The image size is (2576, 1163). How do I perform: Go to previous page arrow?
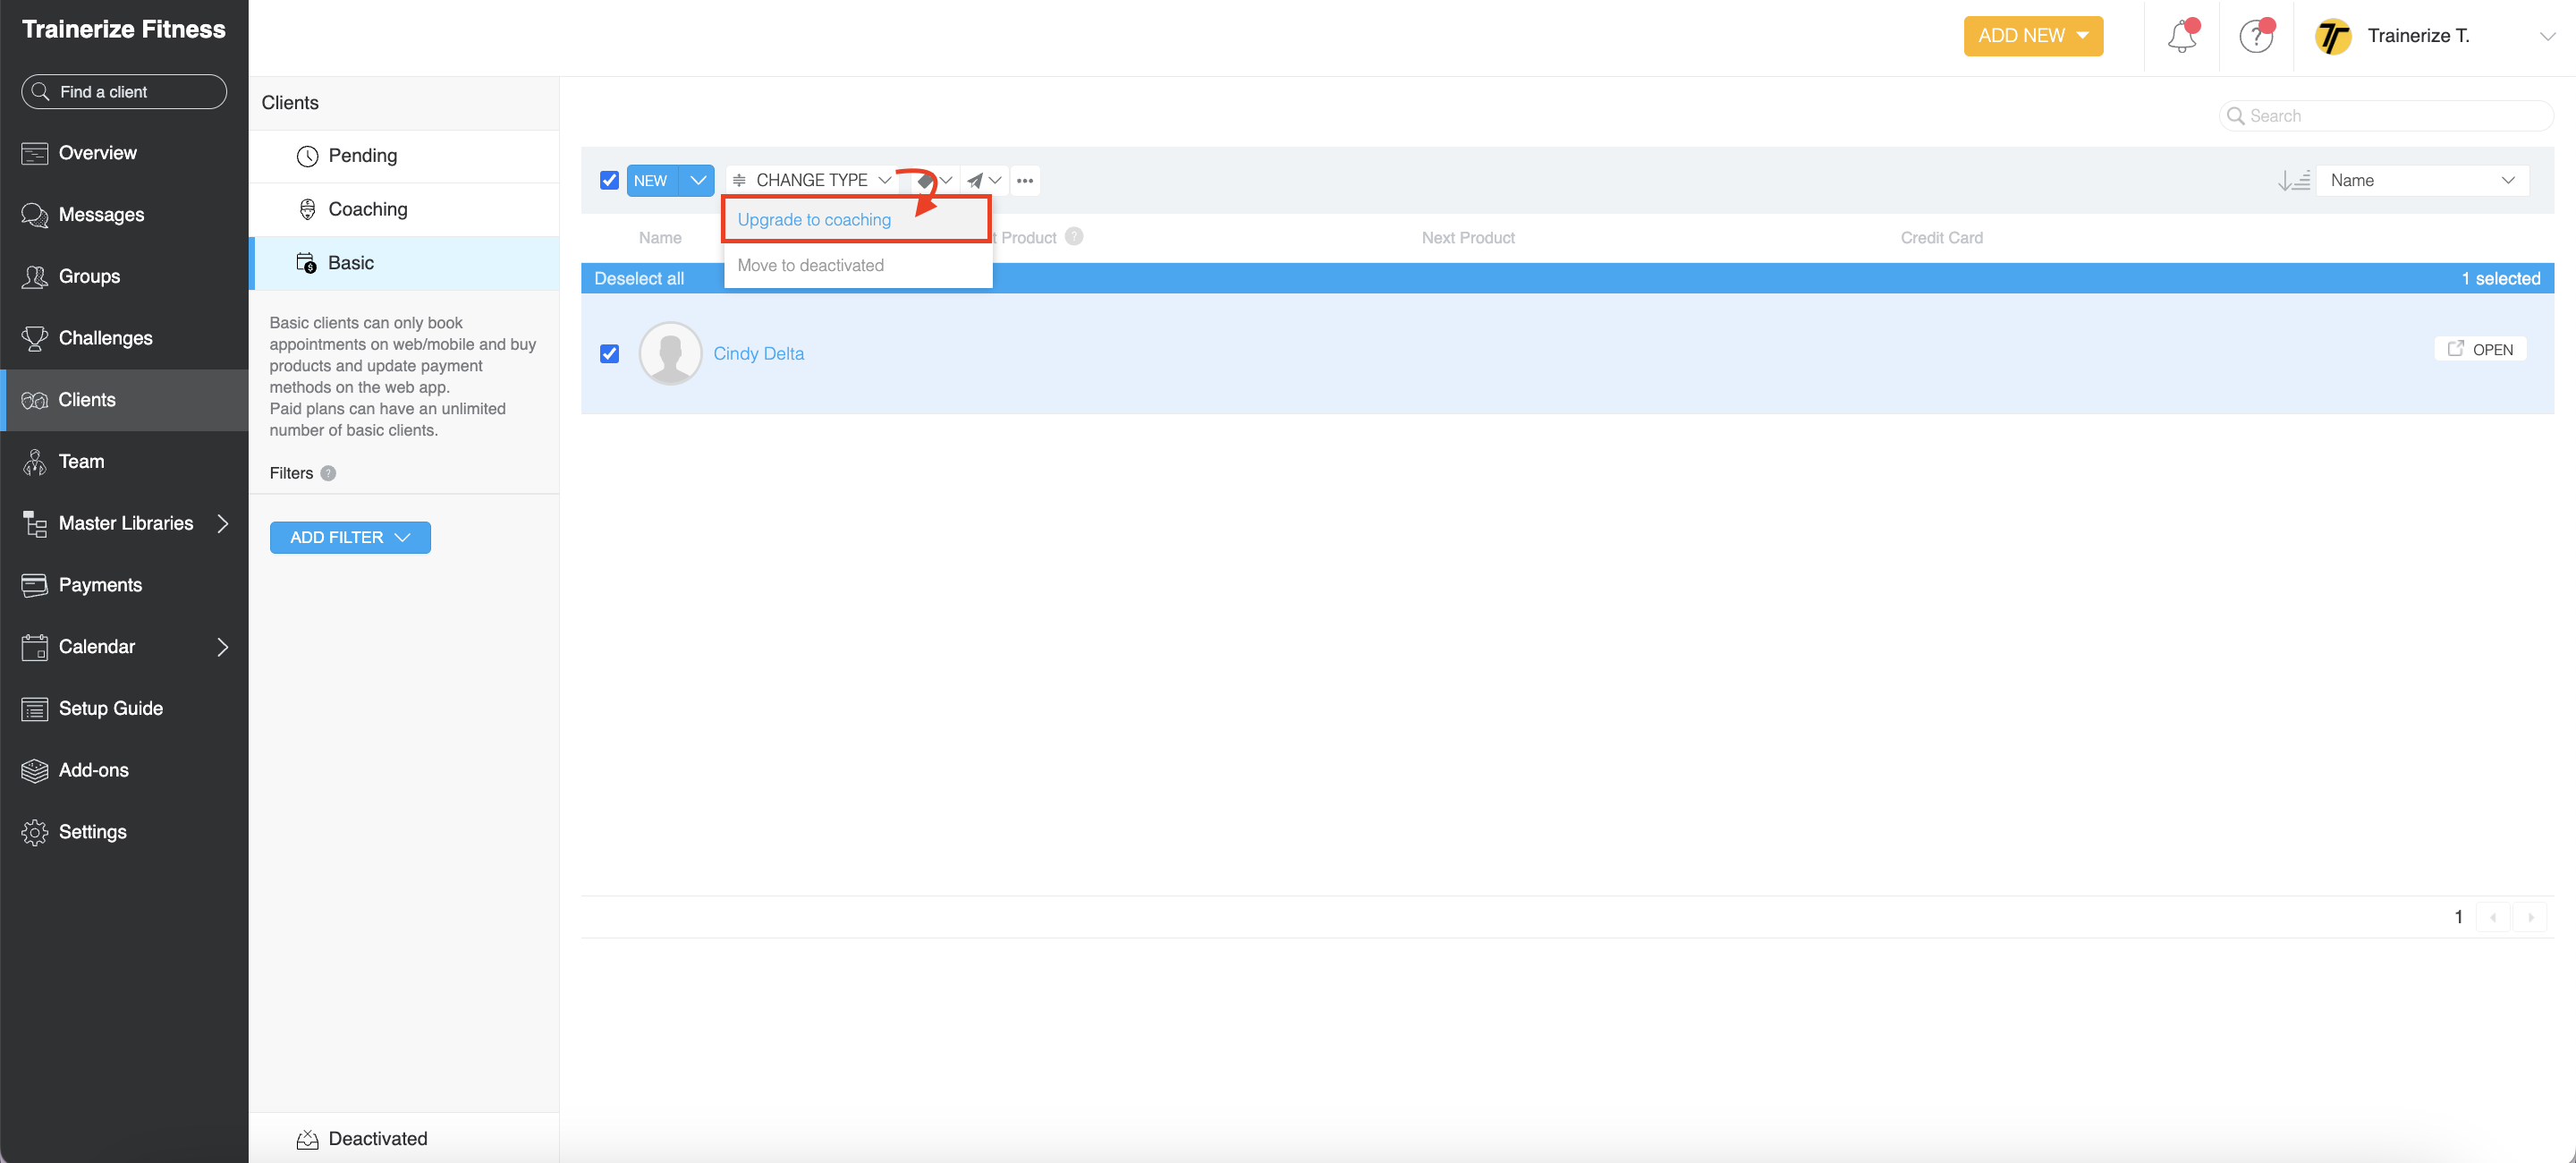tap(2493, 917)
